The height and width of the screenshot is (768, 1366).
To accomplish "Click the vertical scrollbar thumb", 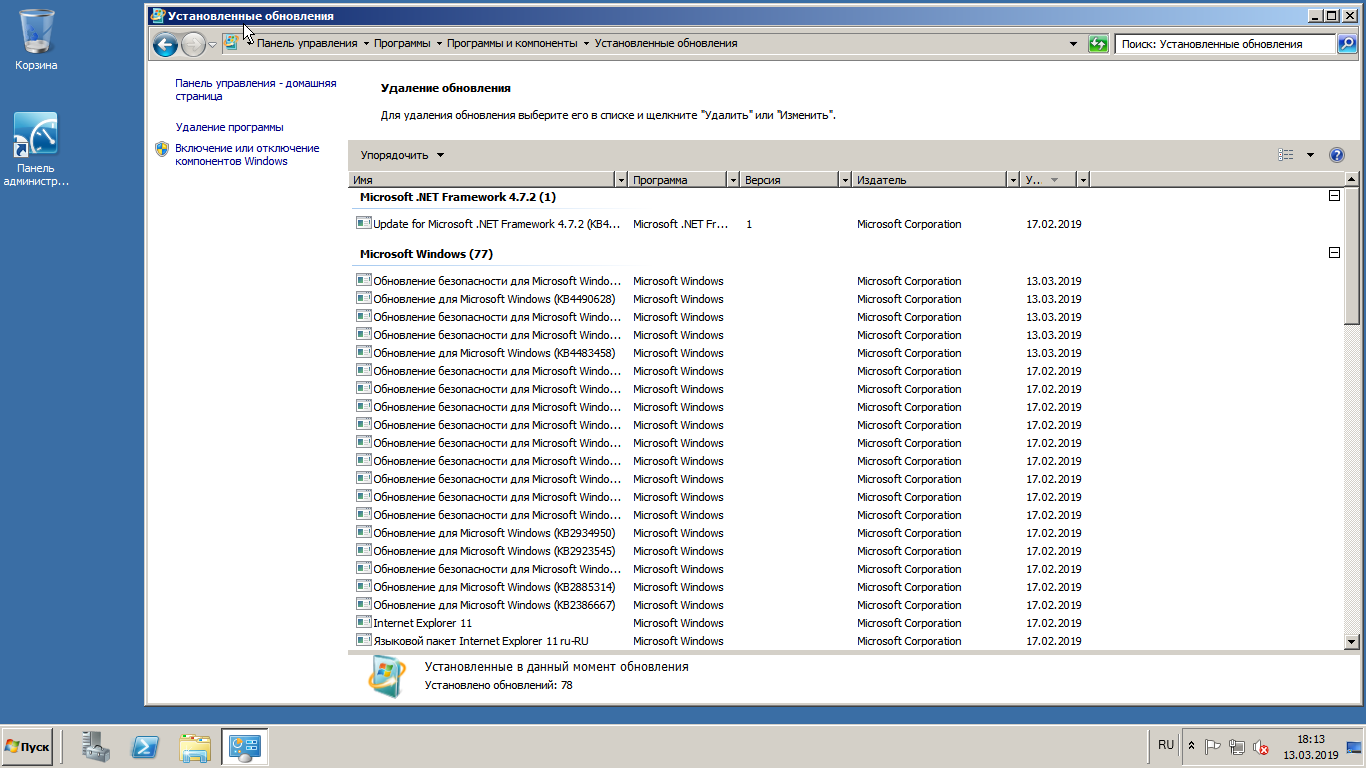I will [x=1351, y=257].
